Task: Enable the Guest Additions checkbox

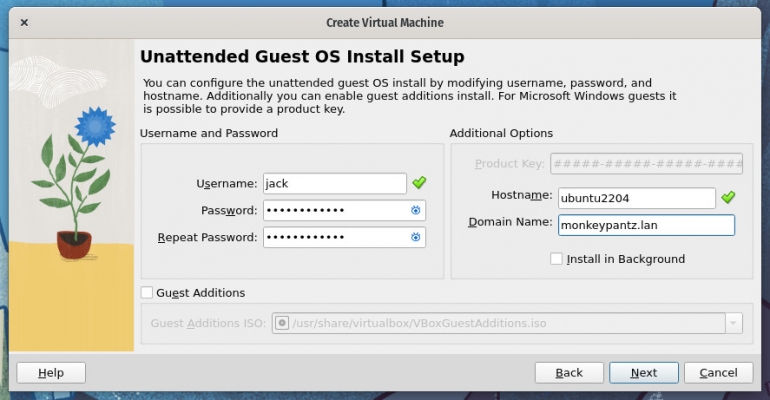Action: pyautogui.click(x=147, y=293)
